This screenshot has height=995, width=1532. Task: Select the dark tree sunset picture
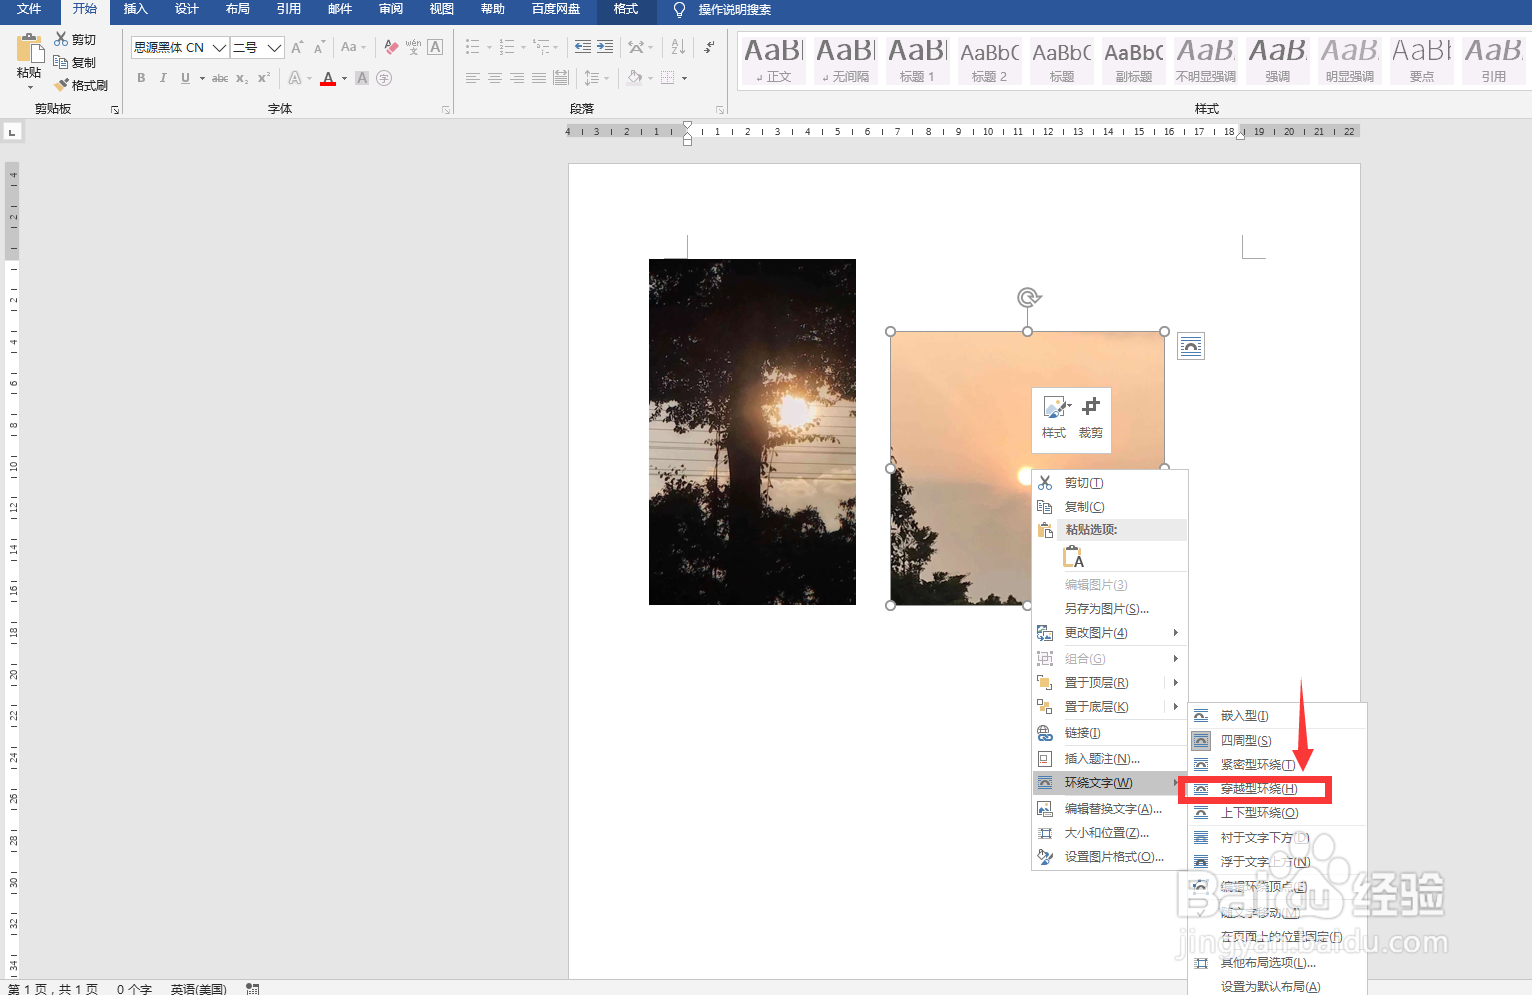tap(752, 432)
